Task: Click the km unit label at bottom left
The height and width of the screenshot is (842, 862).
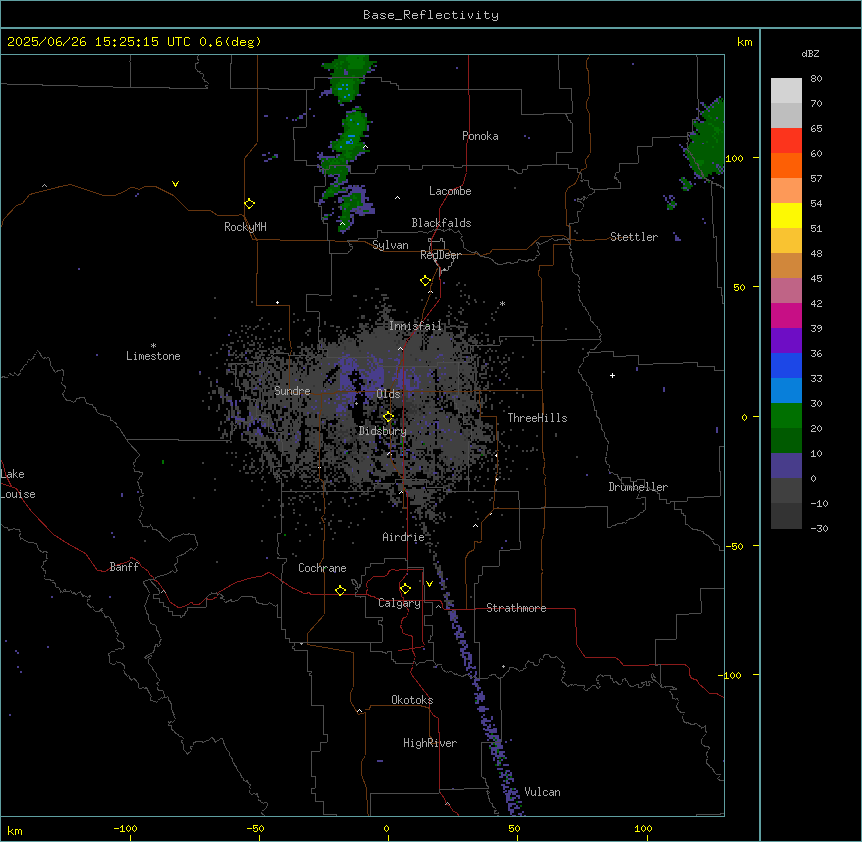Action: click(15, 831)
